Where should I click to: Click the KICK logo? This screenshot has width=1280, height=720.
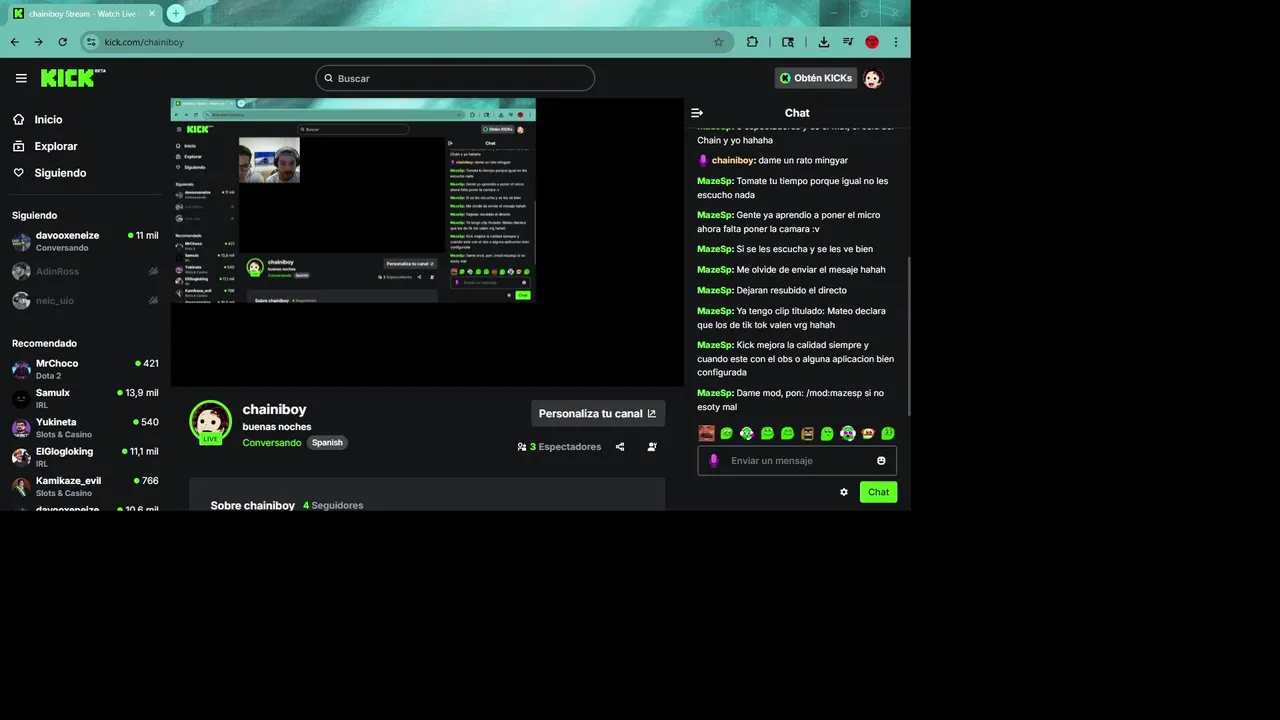(73, 78)
